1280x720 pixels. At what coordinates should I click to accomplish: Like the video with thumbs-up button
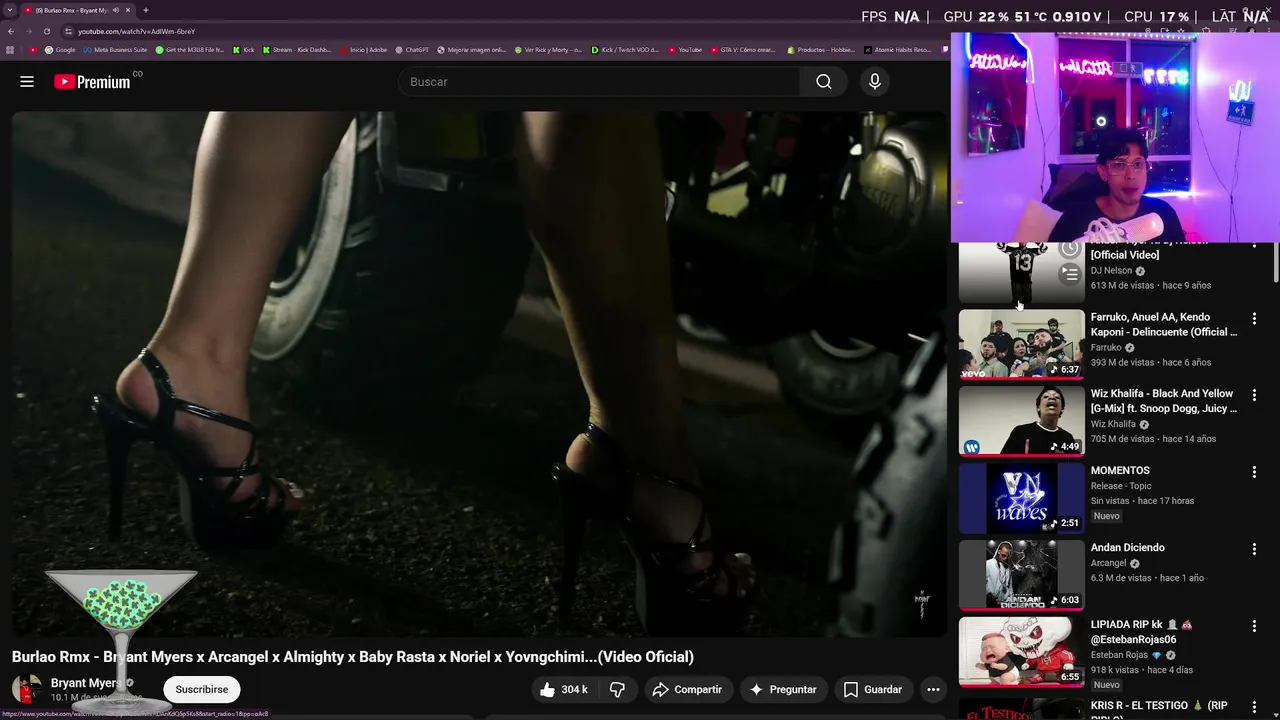click(x=564, y=689)
